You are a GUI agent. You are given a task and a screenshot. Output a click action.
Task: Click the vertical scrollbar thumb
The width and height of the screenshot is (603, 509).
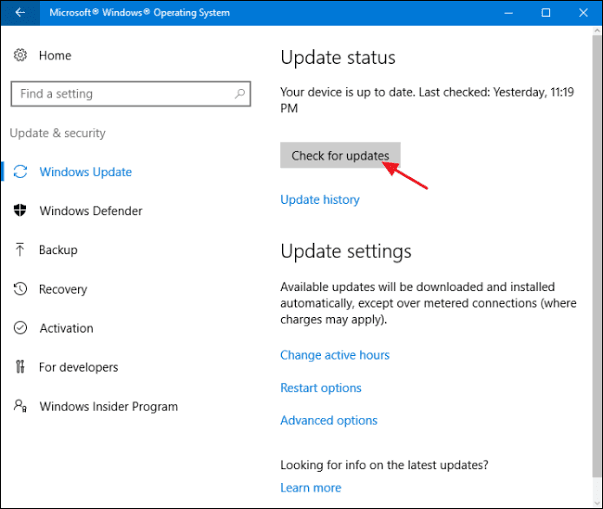[597, 254]
